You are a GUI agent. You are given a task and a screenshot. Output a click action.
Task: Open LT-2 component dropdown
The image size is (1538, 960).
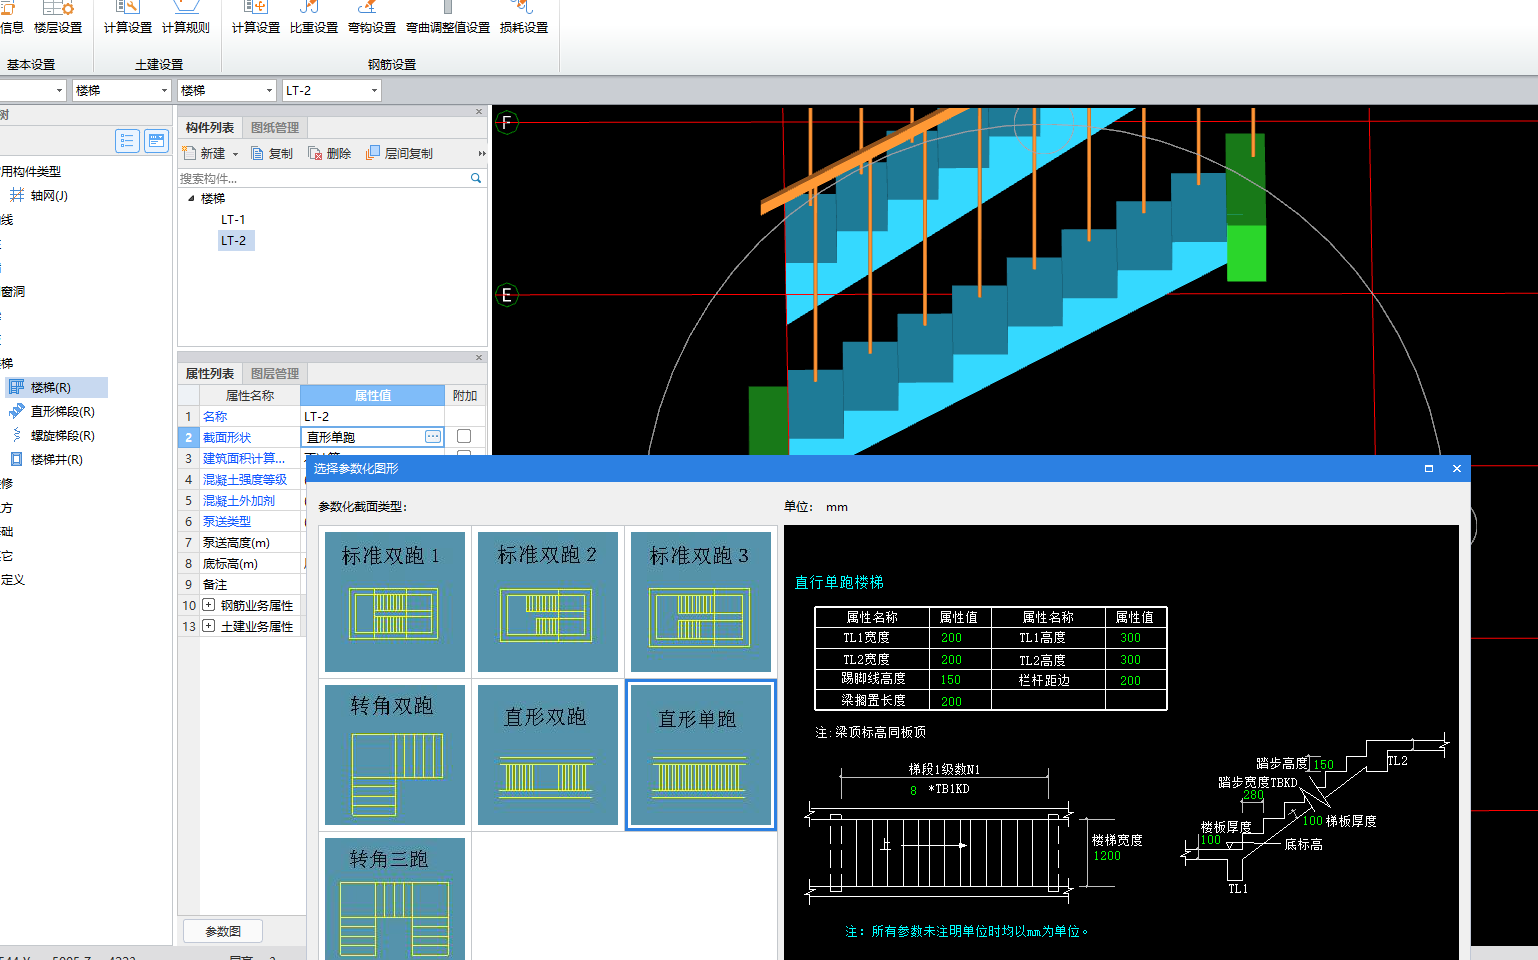pyautogui.click(x=375, y=90)
